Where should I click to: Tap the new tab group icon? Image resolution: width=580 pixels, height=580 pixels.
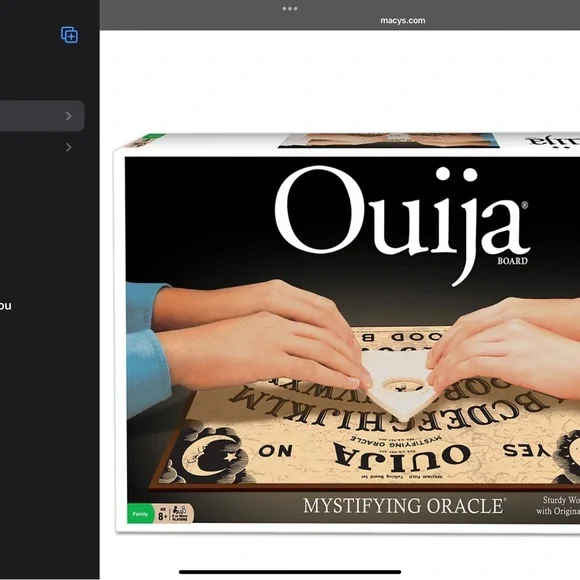coord(70,35)
